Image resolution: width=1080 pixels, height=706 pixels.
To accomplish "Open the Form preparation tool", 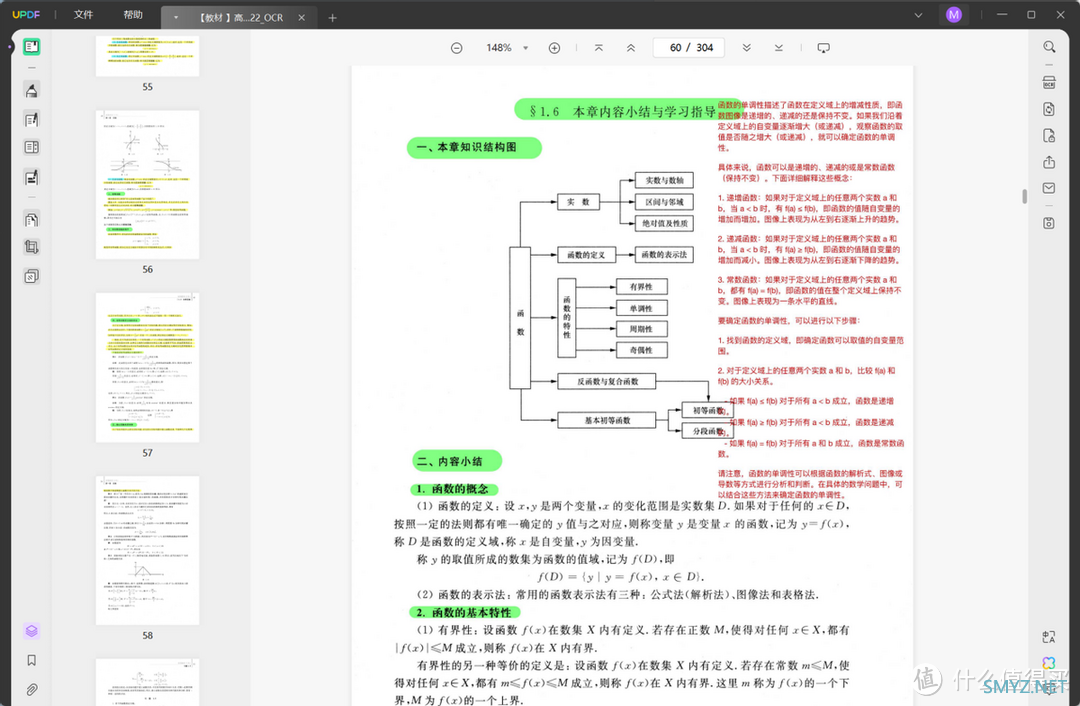I will coord(31,147).
